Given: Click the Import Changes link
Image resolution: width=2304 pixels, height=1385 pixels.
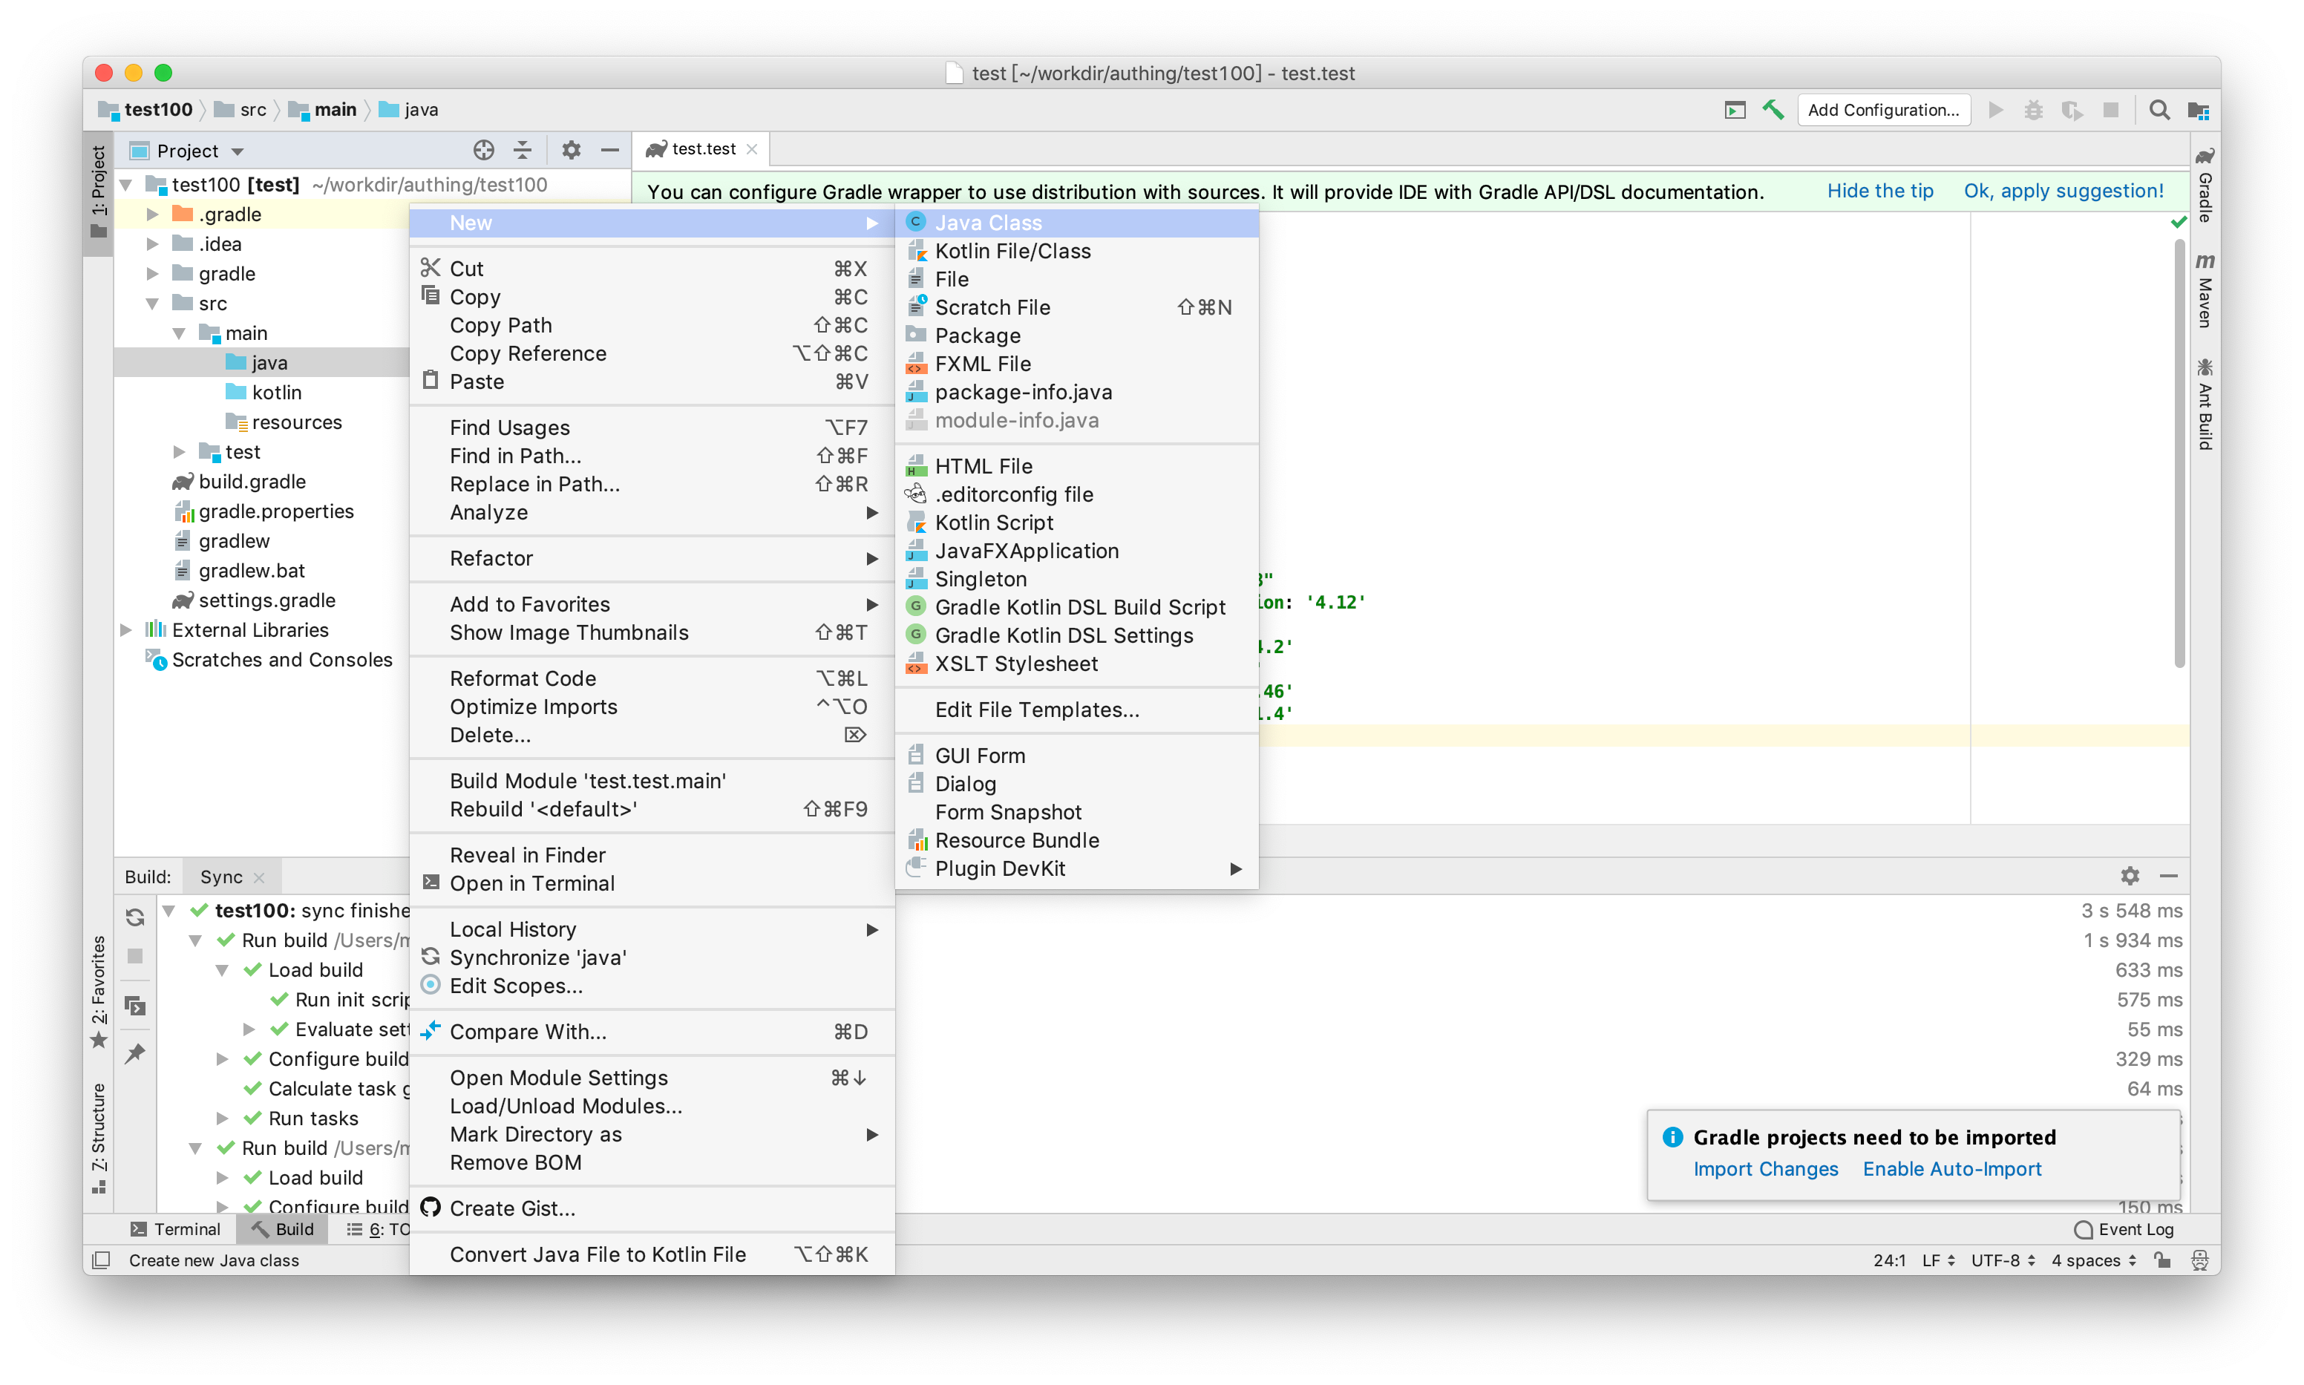Looking at the screenshot, I should click(x=1765, y=1169).
